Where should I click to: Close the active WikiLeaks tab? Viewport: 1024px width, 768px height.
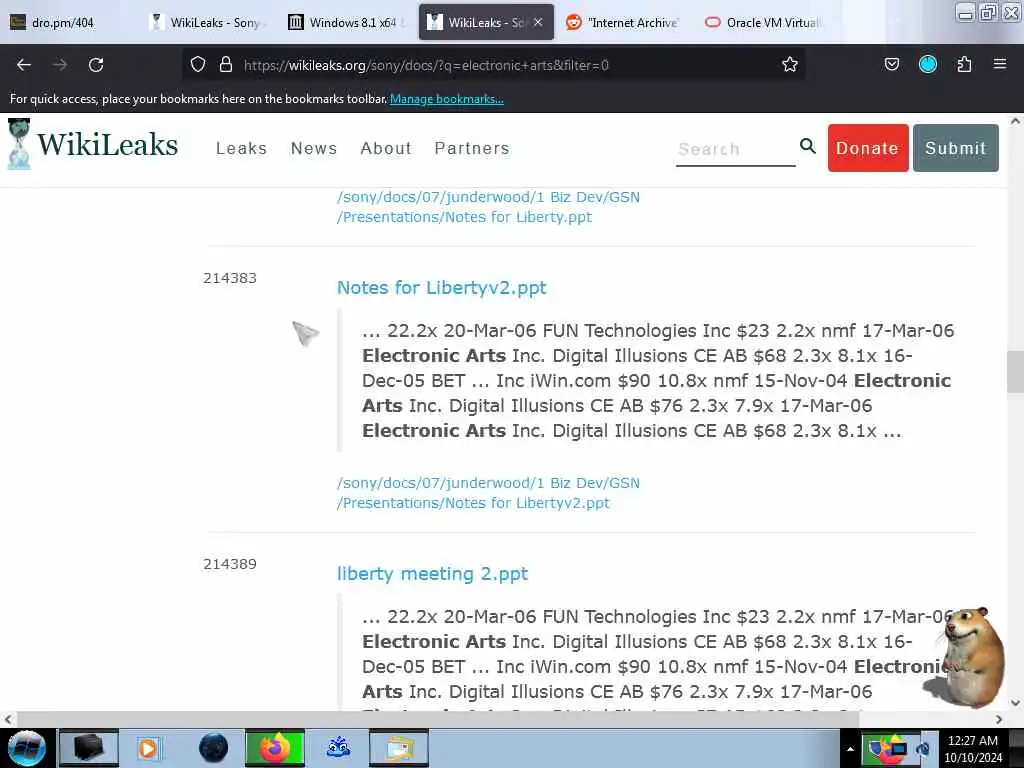tap(537, 22)
